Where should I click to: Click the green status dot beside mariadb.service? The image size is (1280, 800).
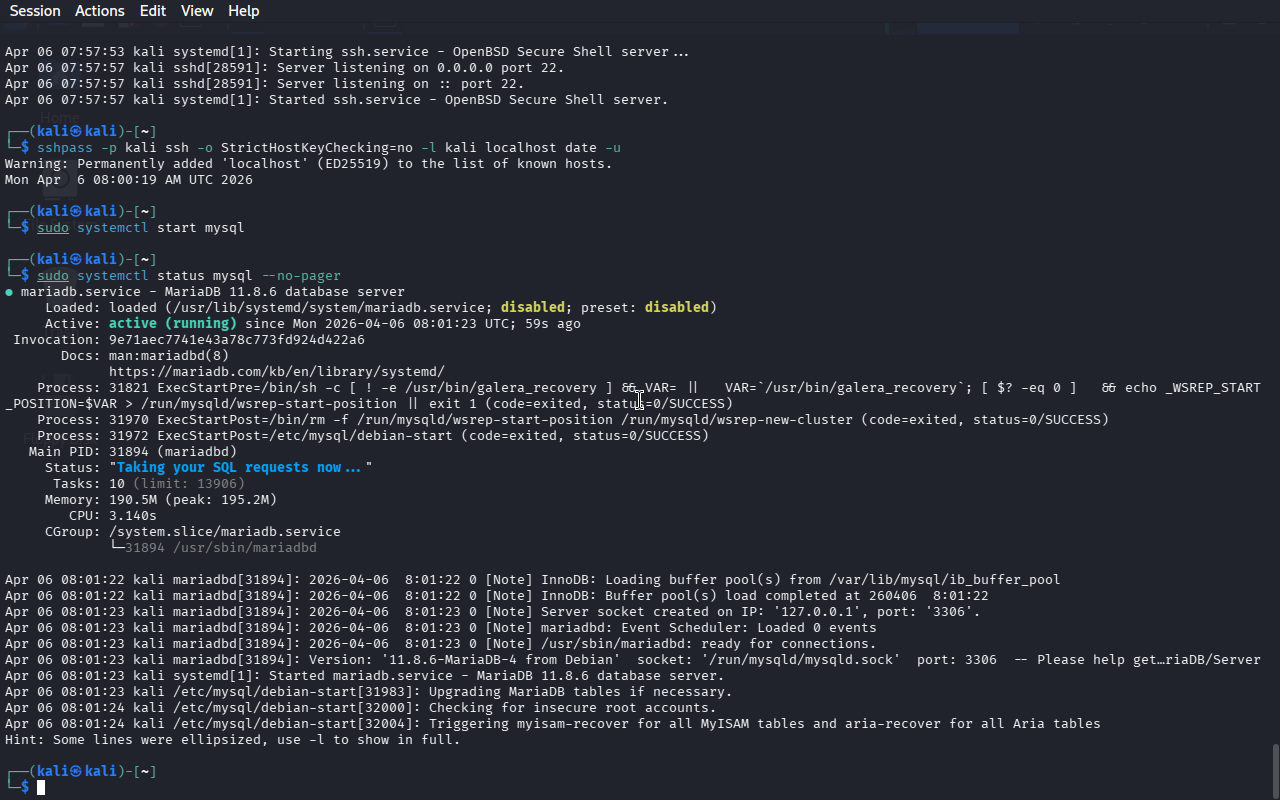pos(9,292)
